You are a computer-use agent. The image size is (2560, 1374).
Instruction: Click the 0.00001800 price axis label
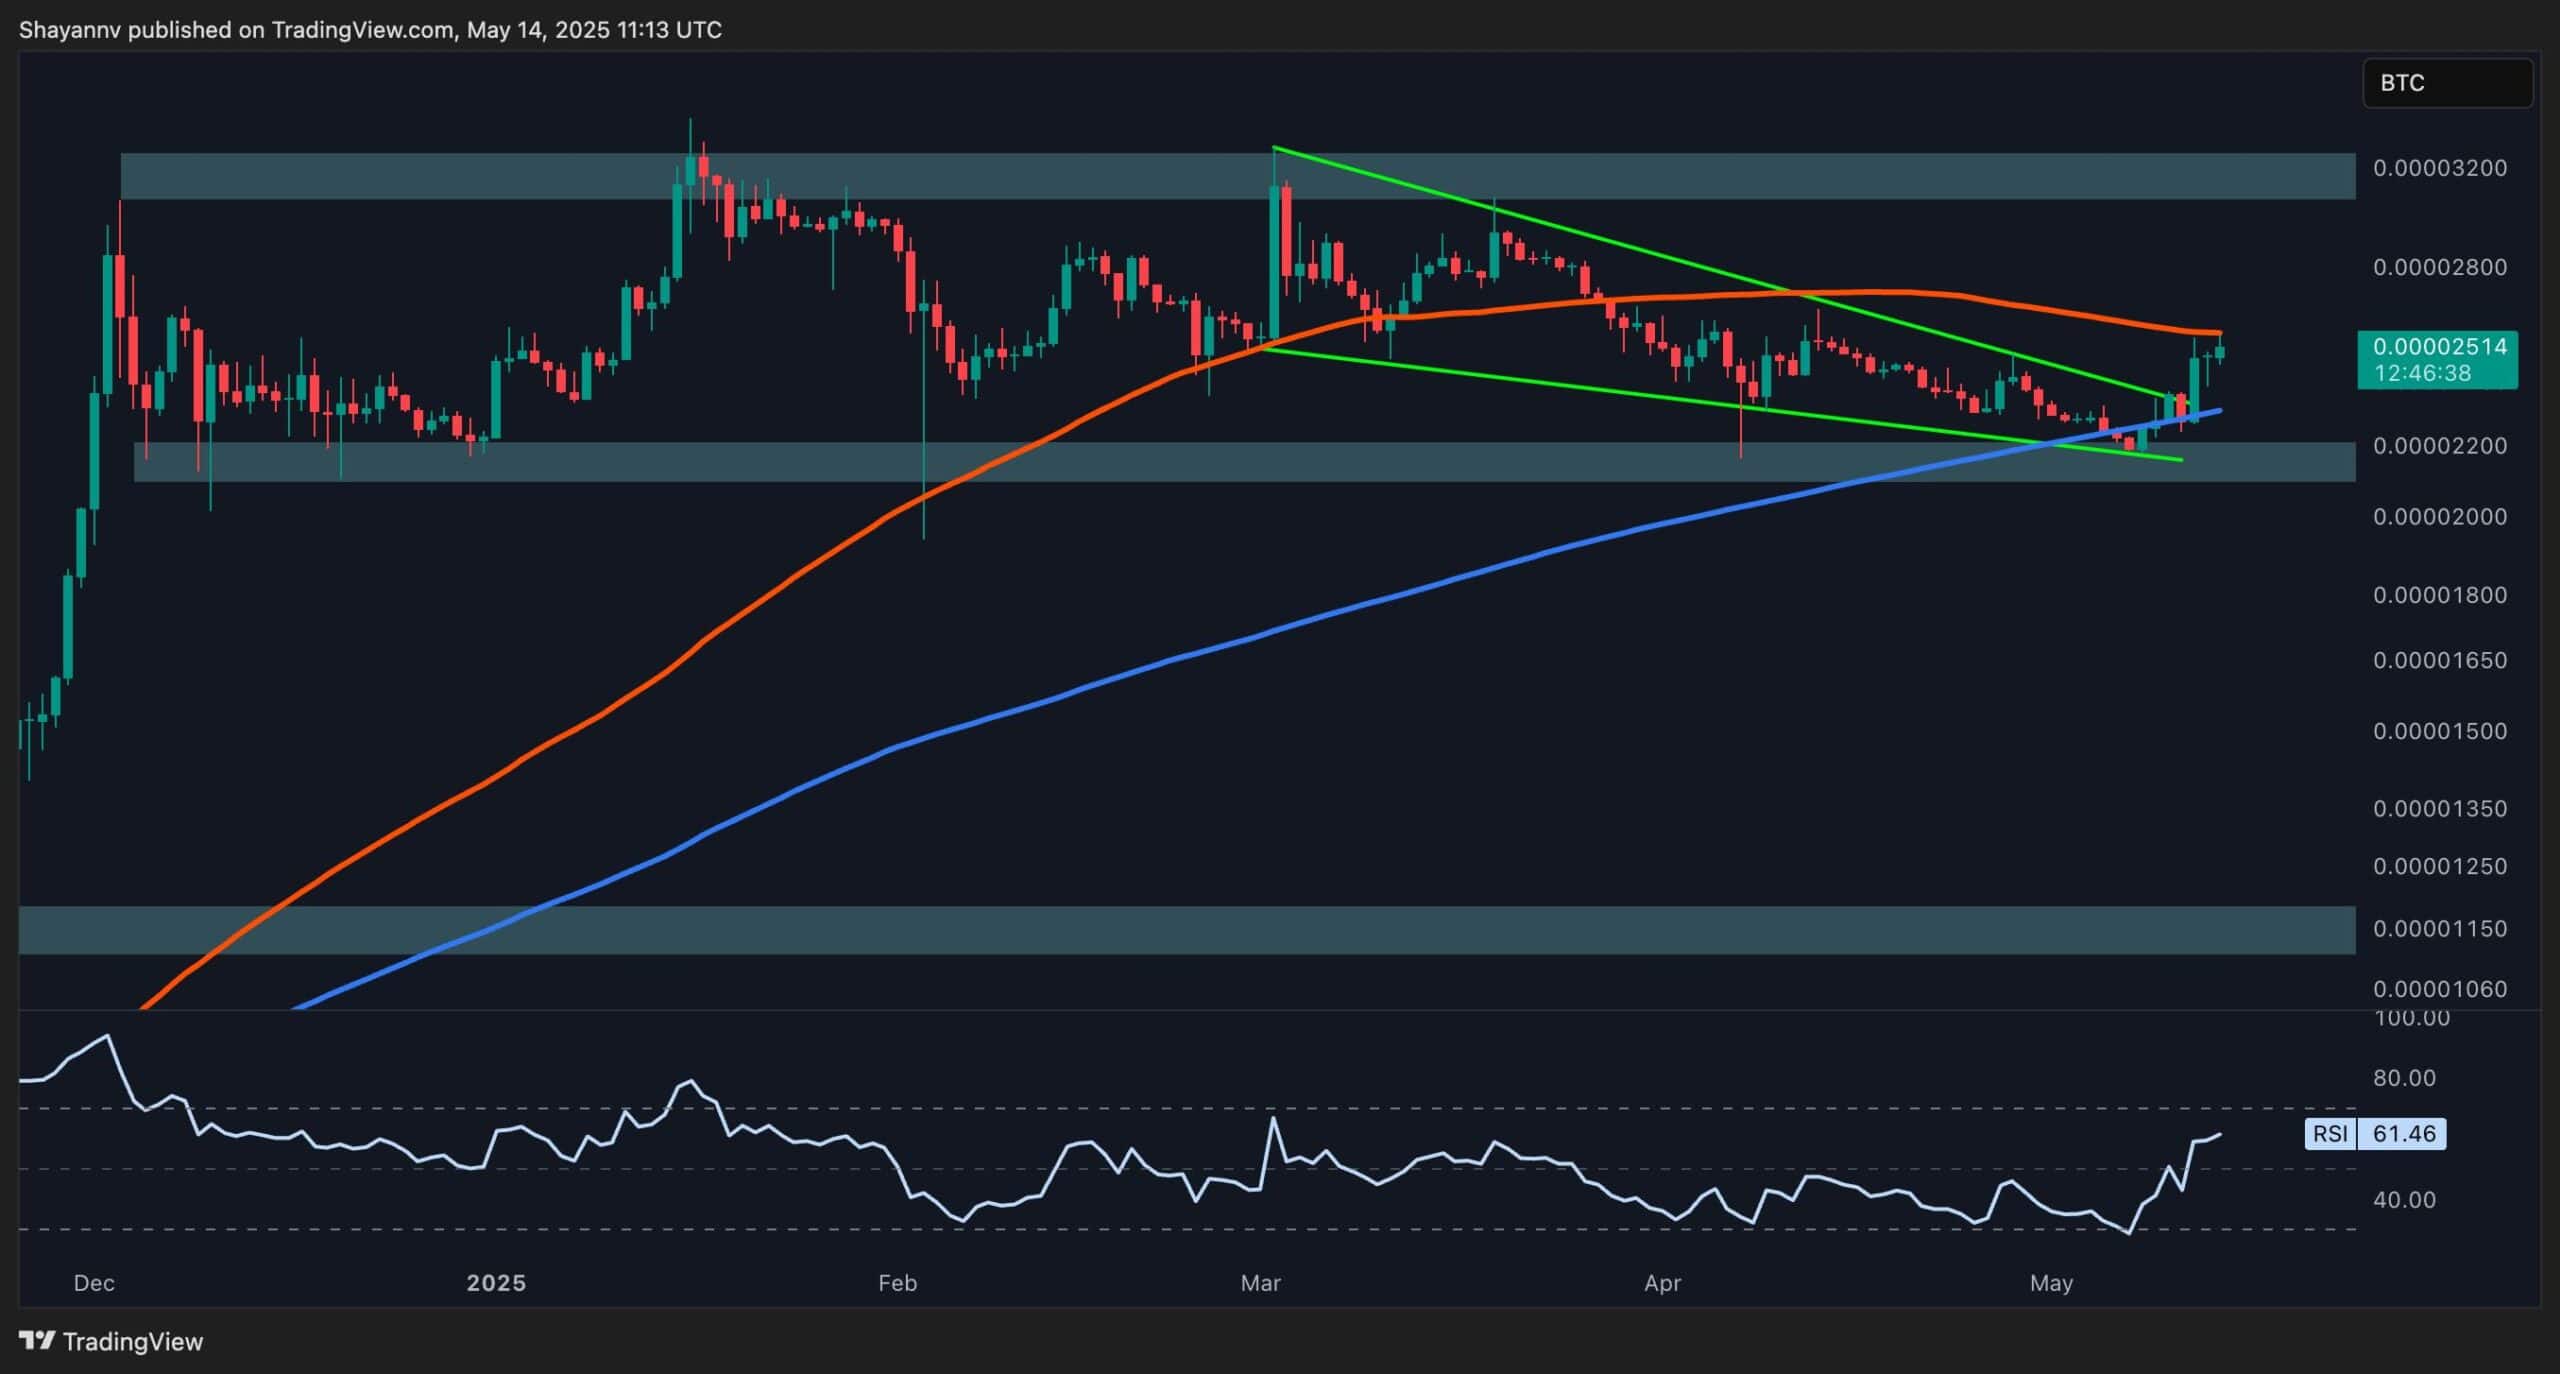point(2440,595)
